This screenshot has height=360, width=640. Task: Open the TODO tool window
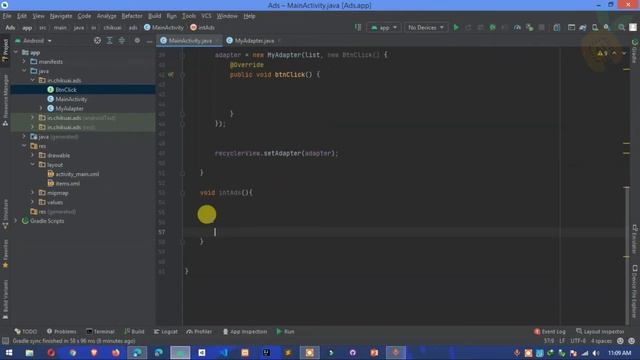(x=25, y=331)
